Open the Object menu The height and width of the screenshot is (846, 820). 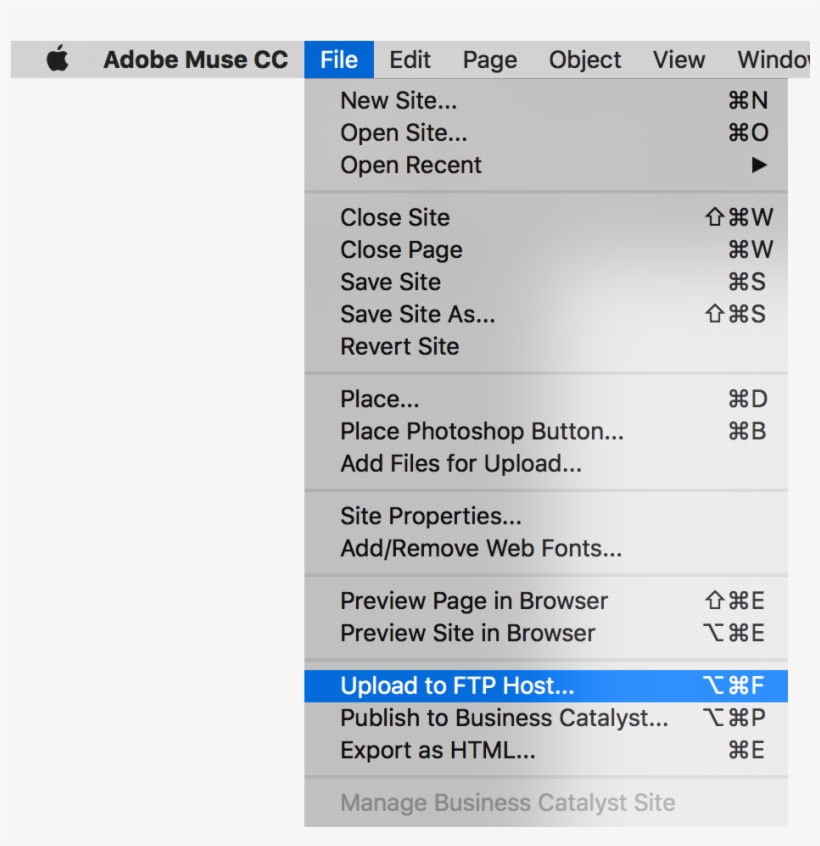[x=583, y=60]
